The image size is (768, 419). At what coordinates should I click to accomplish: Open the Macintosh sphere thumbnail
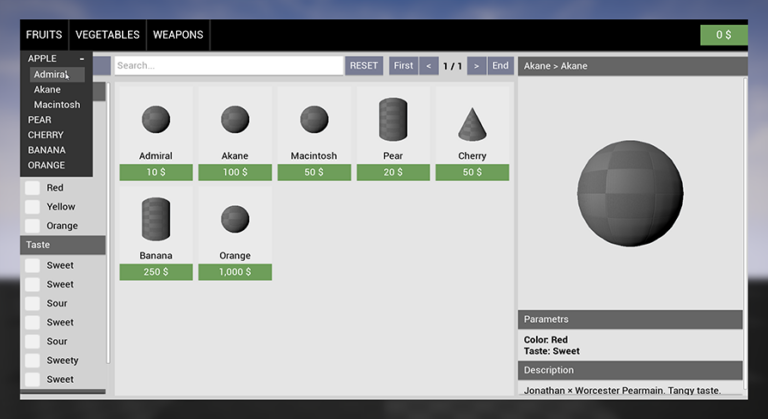[314, 120]
